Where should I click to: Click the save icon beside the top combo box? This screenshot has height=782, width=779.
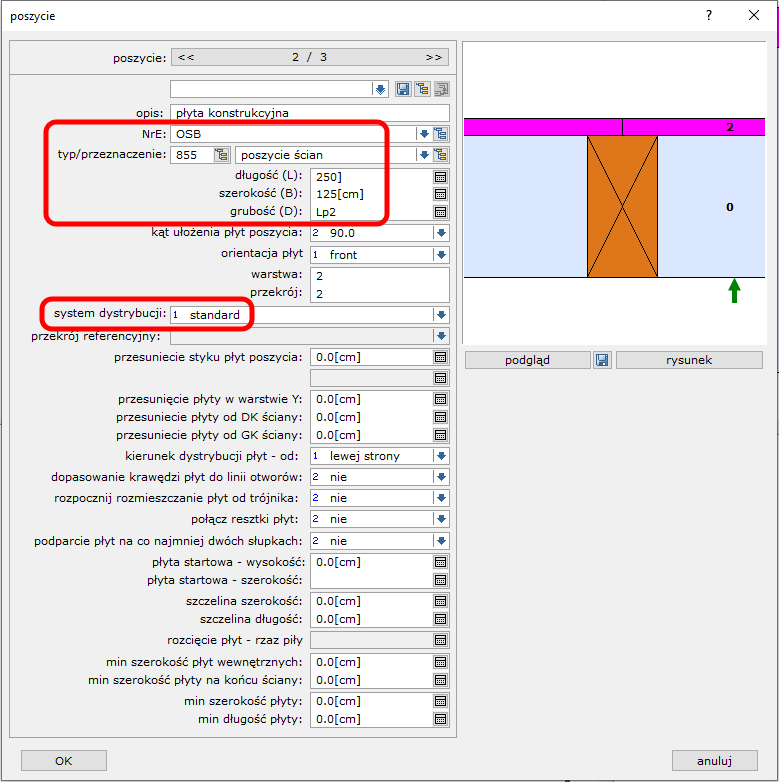tap(403, 89)
